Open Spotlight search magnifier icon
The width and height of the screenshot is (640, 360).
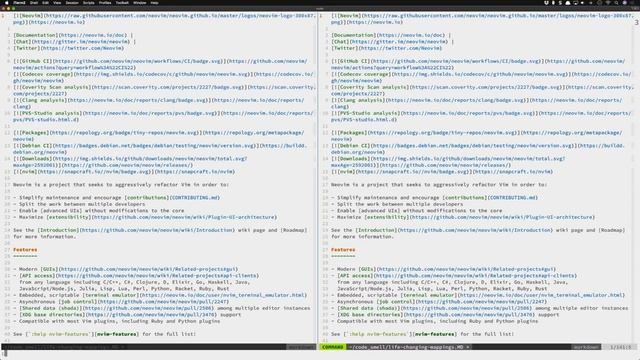coord(616,2)
